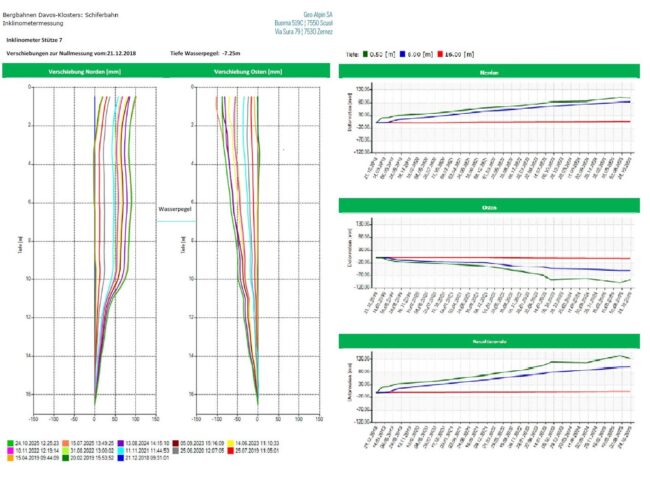Select the 10.11.2022 magenta legend marker
Viewport: 650px width, 490px height.
10,449
